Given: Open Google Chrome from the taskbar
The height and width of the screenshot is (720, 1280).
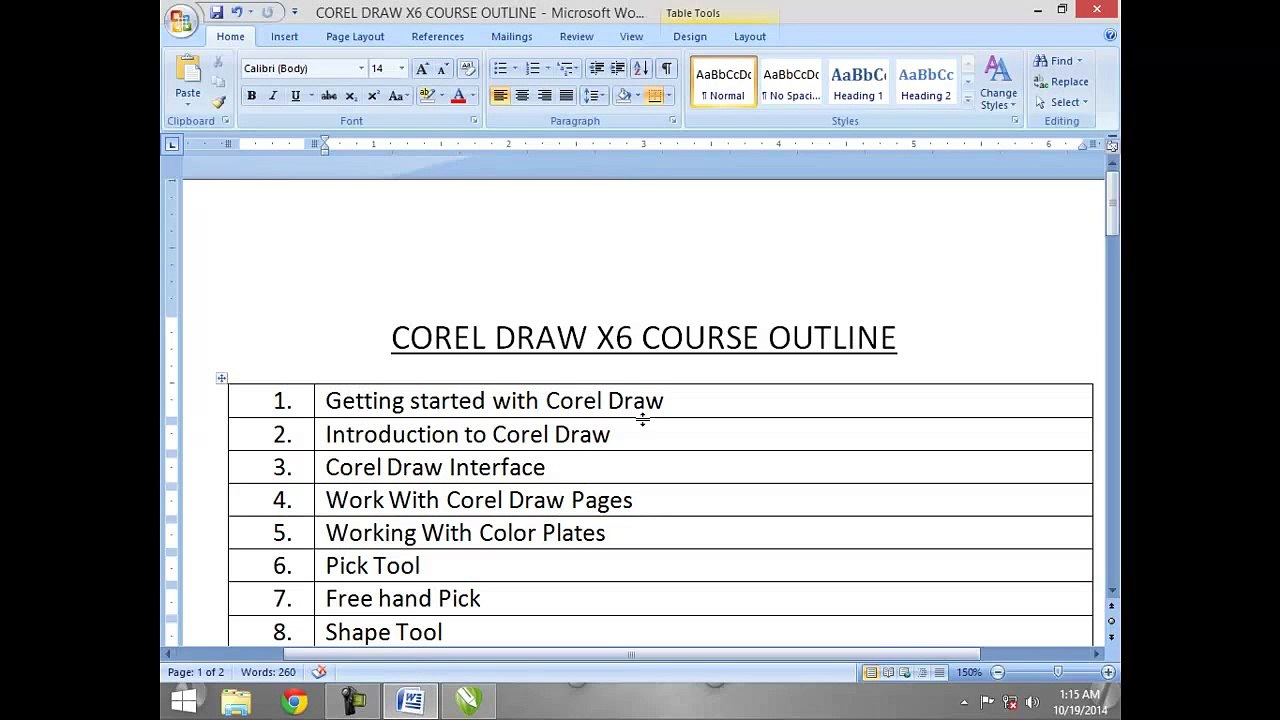Looking at the screenshot, I should click(294, 701).
